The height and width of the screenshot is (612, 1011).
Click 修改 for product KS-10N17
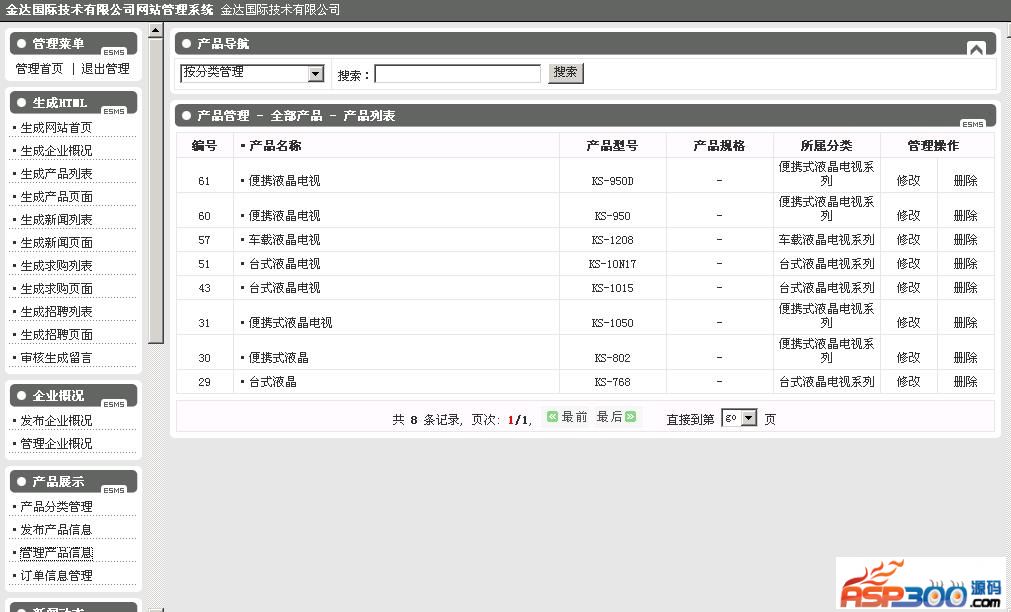(908, 264)
